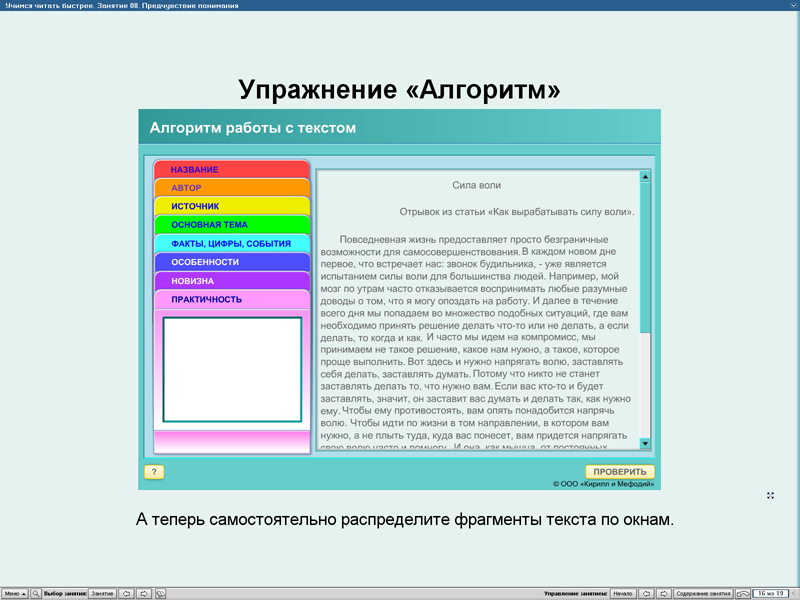Click the forward arrow in Выбор занятия toolbar

tap(145, 592)
